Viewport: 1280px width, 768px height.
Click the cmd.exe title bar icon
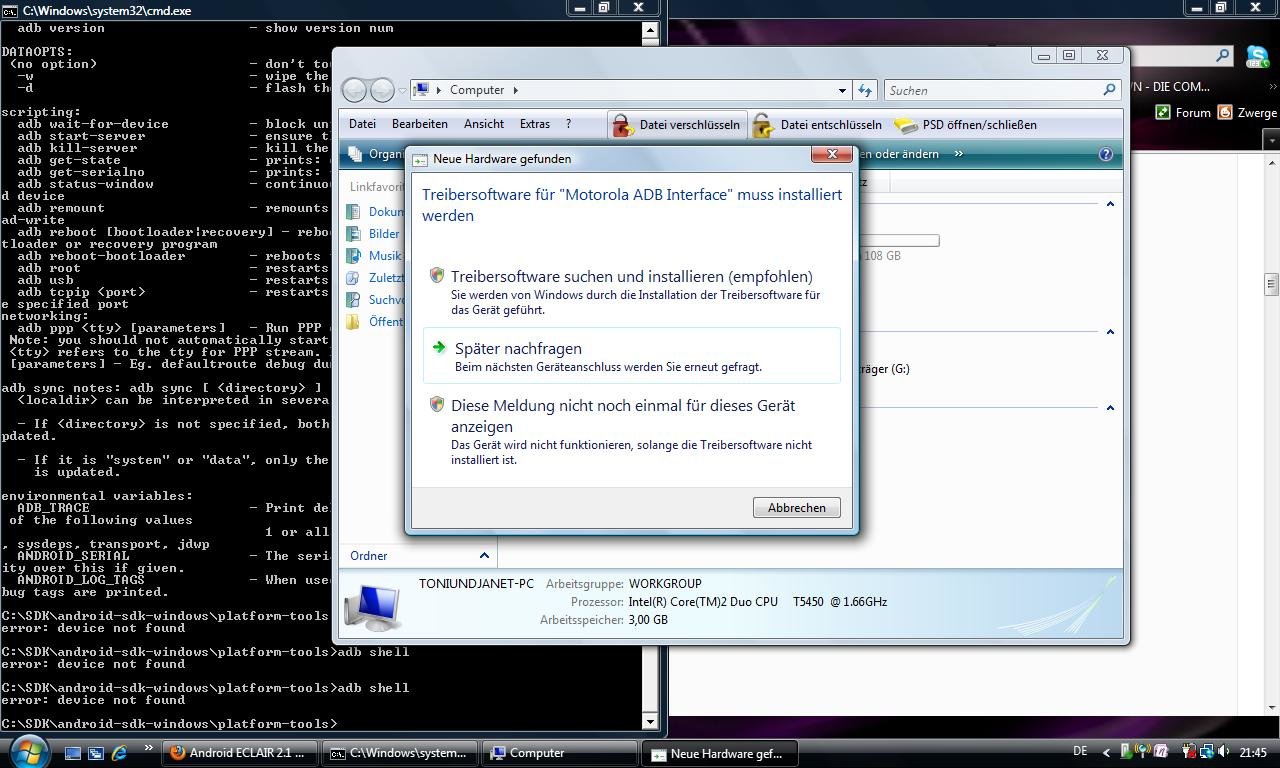pyautogui.click(x=10, y=10)
